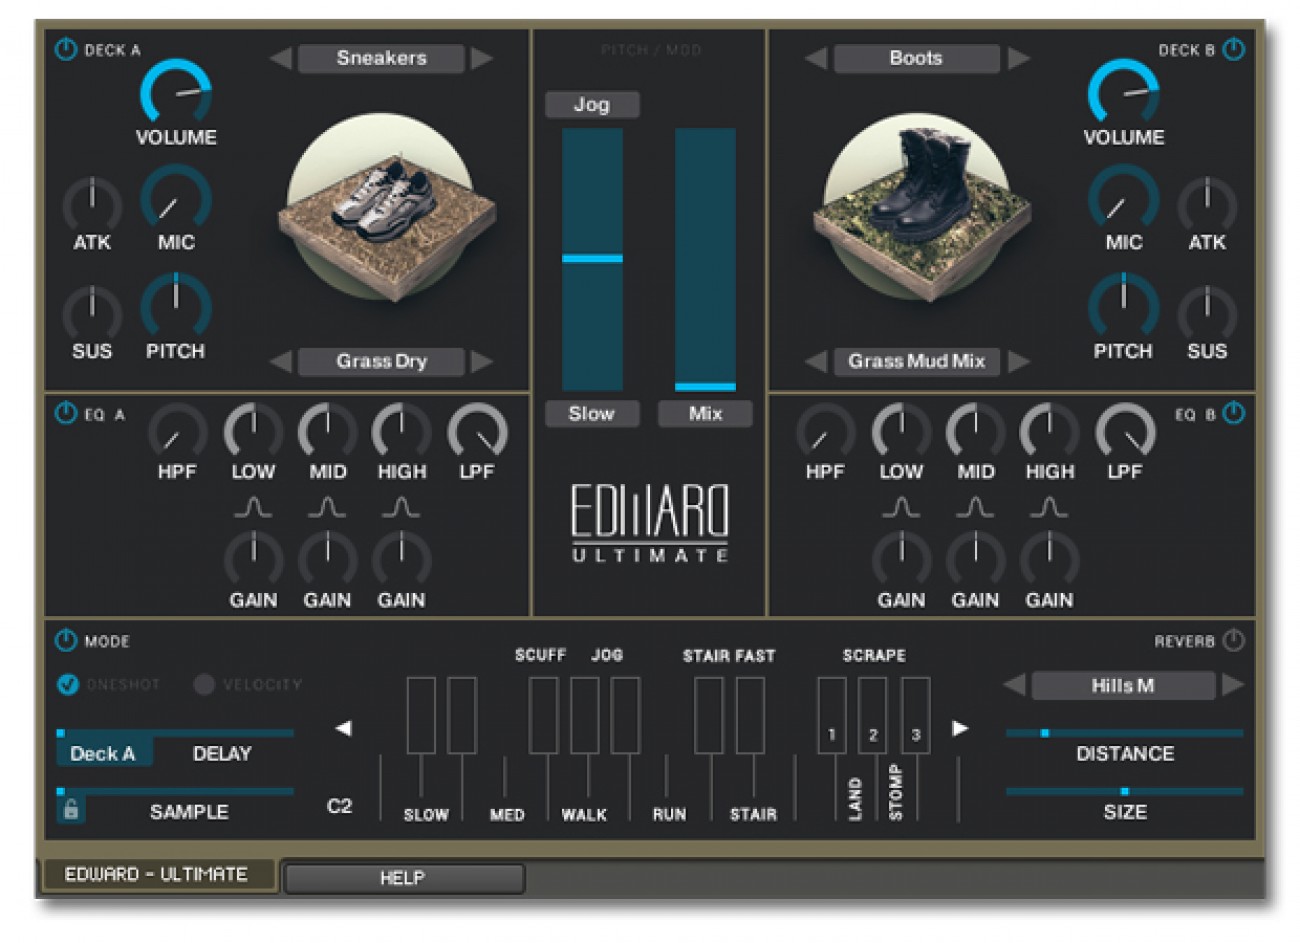
Task: Open the Help tab
Action: coord(404,878)
